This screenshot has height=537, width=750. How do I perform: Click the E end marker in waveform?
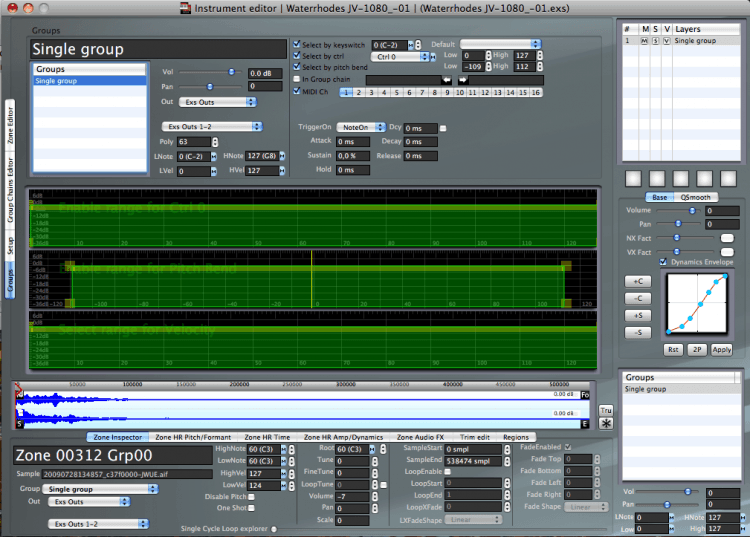pos(585,424)
